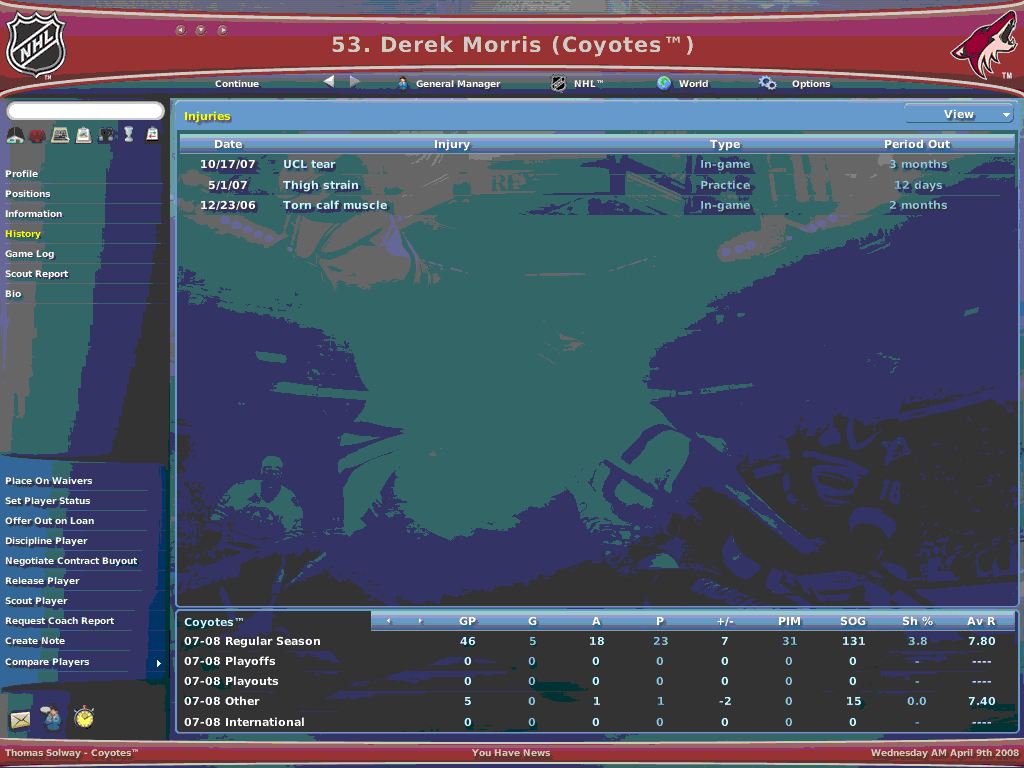Open the home screen house icon
The image size is (1024, 768).
15,135
